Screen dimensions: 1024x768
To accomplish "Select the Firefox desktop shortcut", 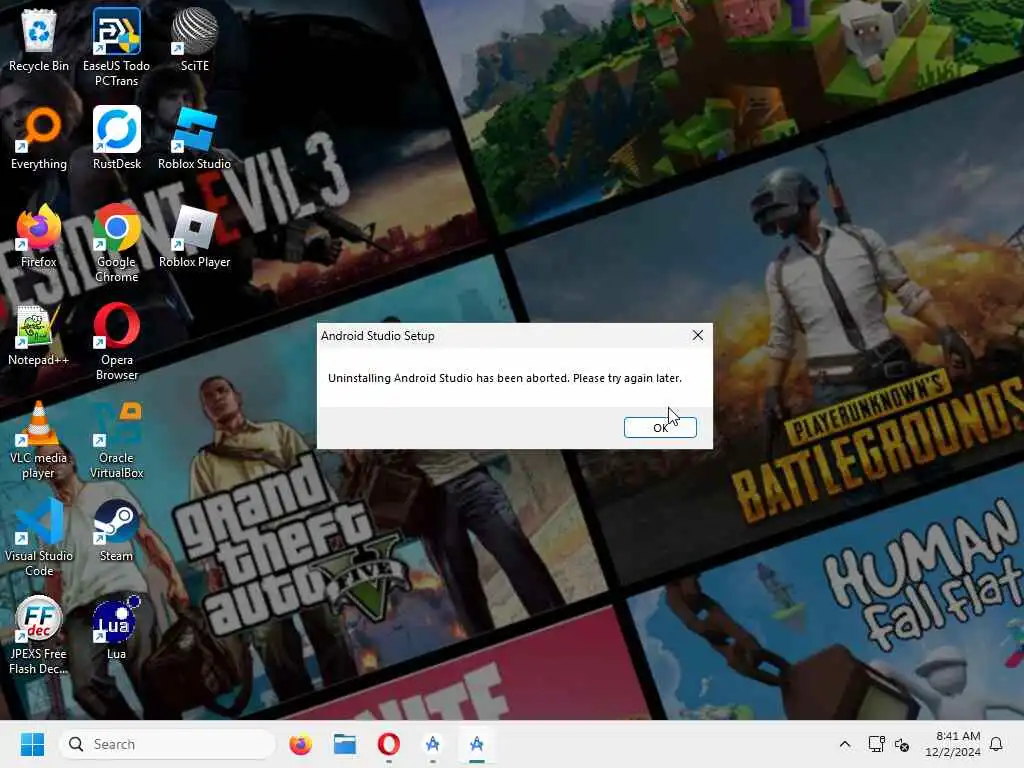I will coord(39,236).
